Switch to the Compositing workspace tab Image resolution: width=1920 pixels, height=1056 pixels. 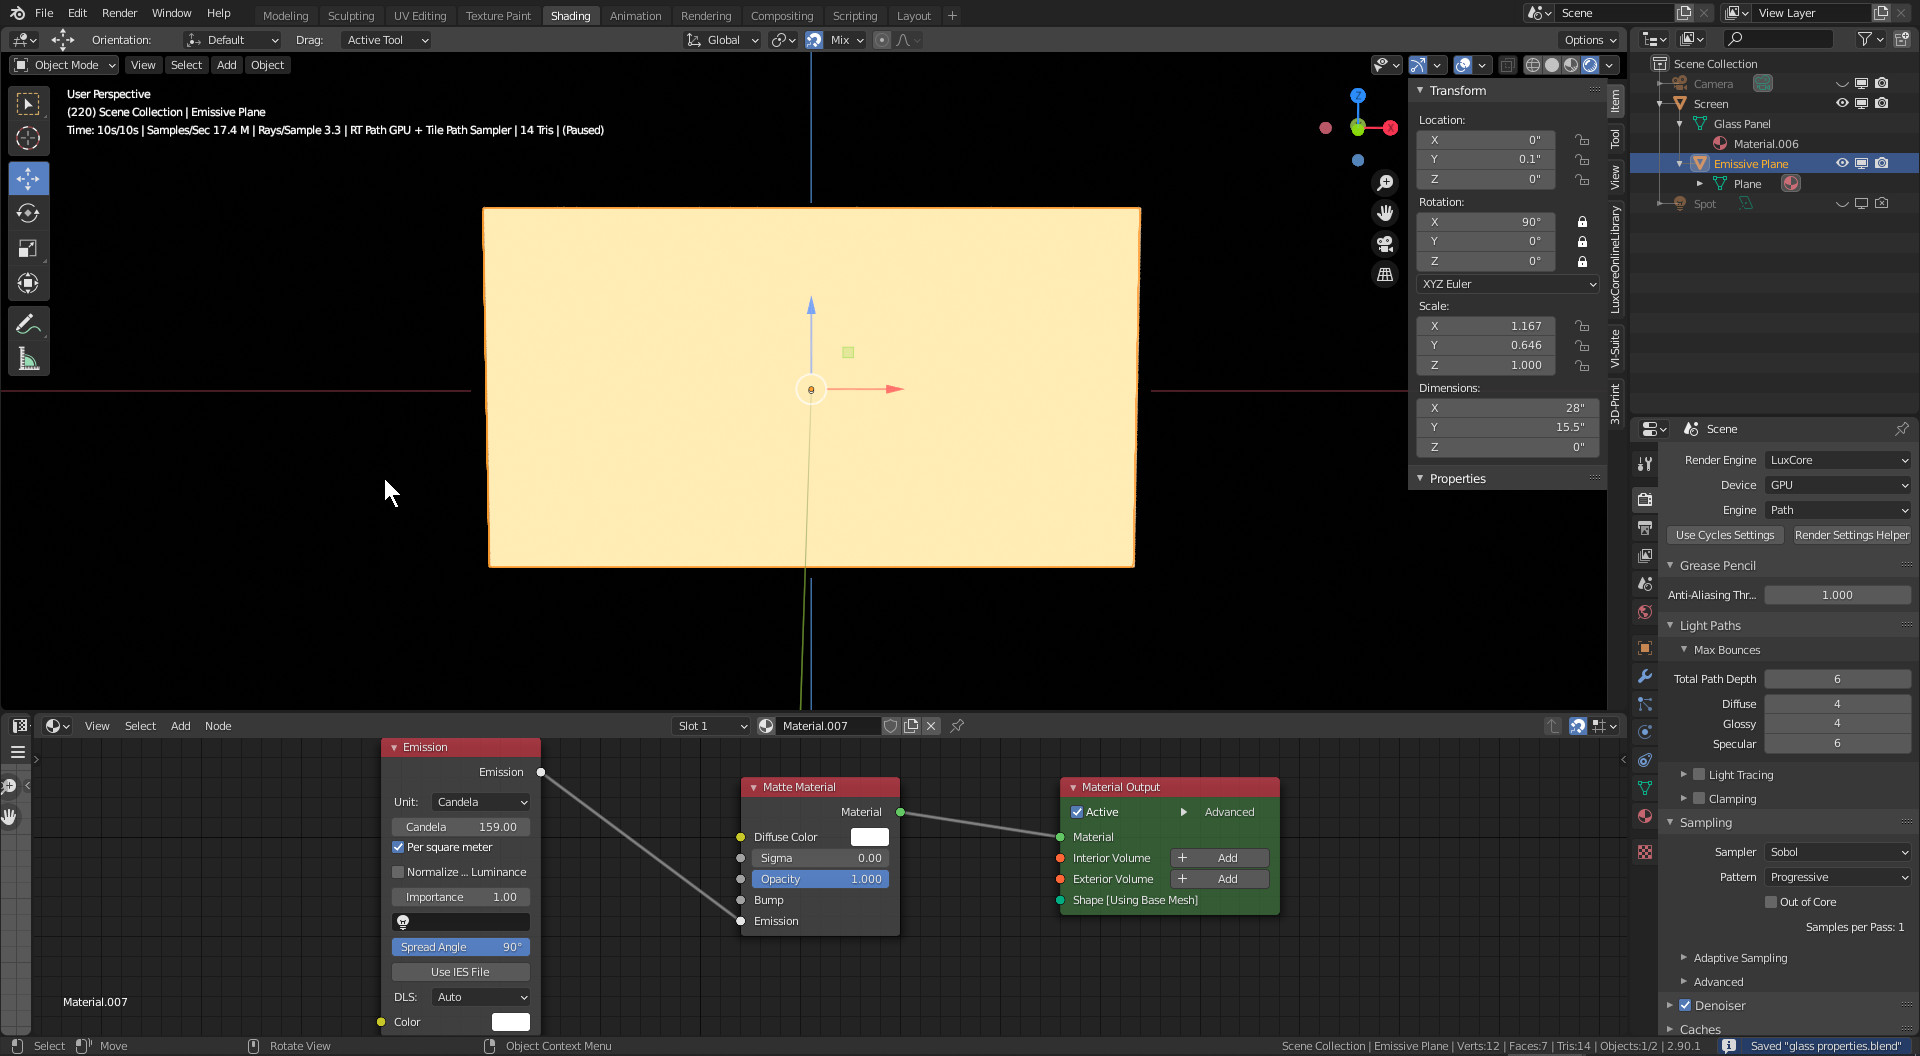(781, 15)
